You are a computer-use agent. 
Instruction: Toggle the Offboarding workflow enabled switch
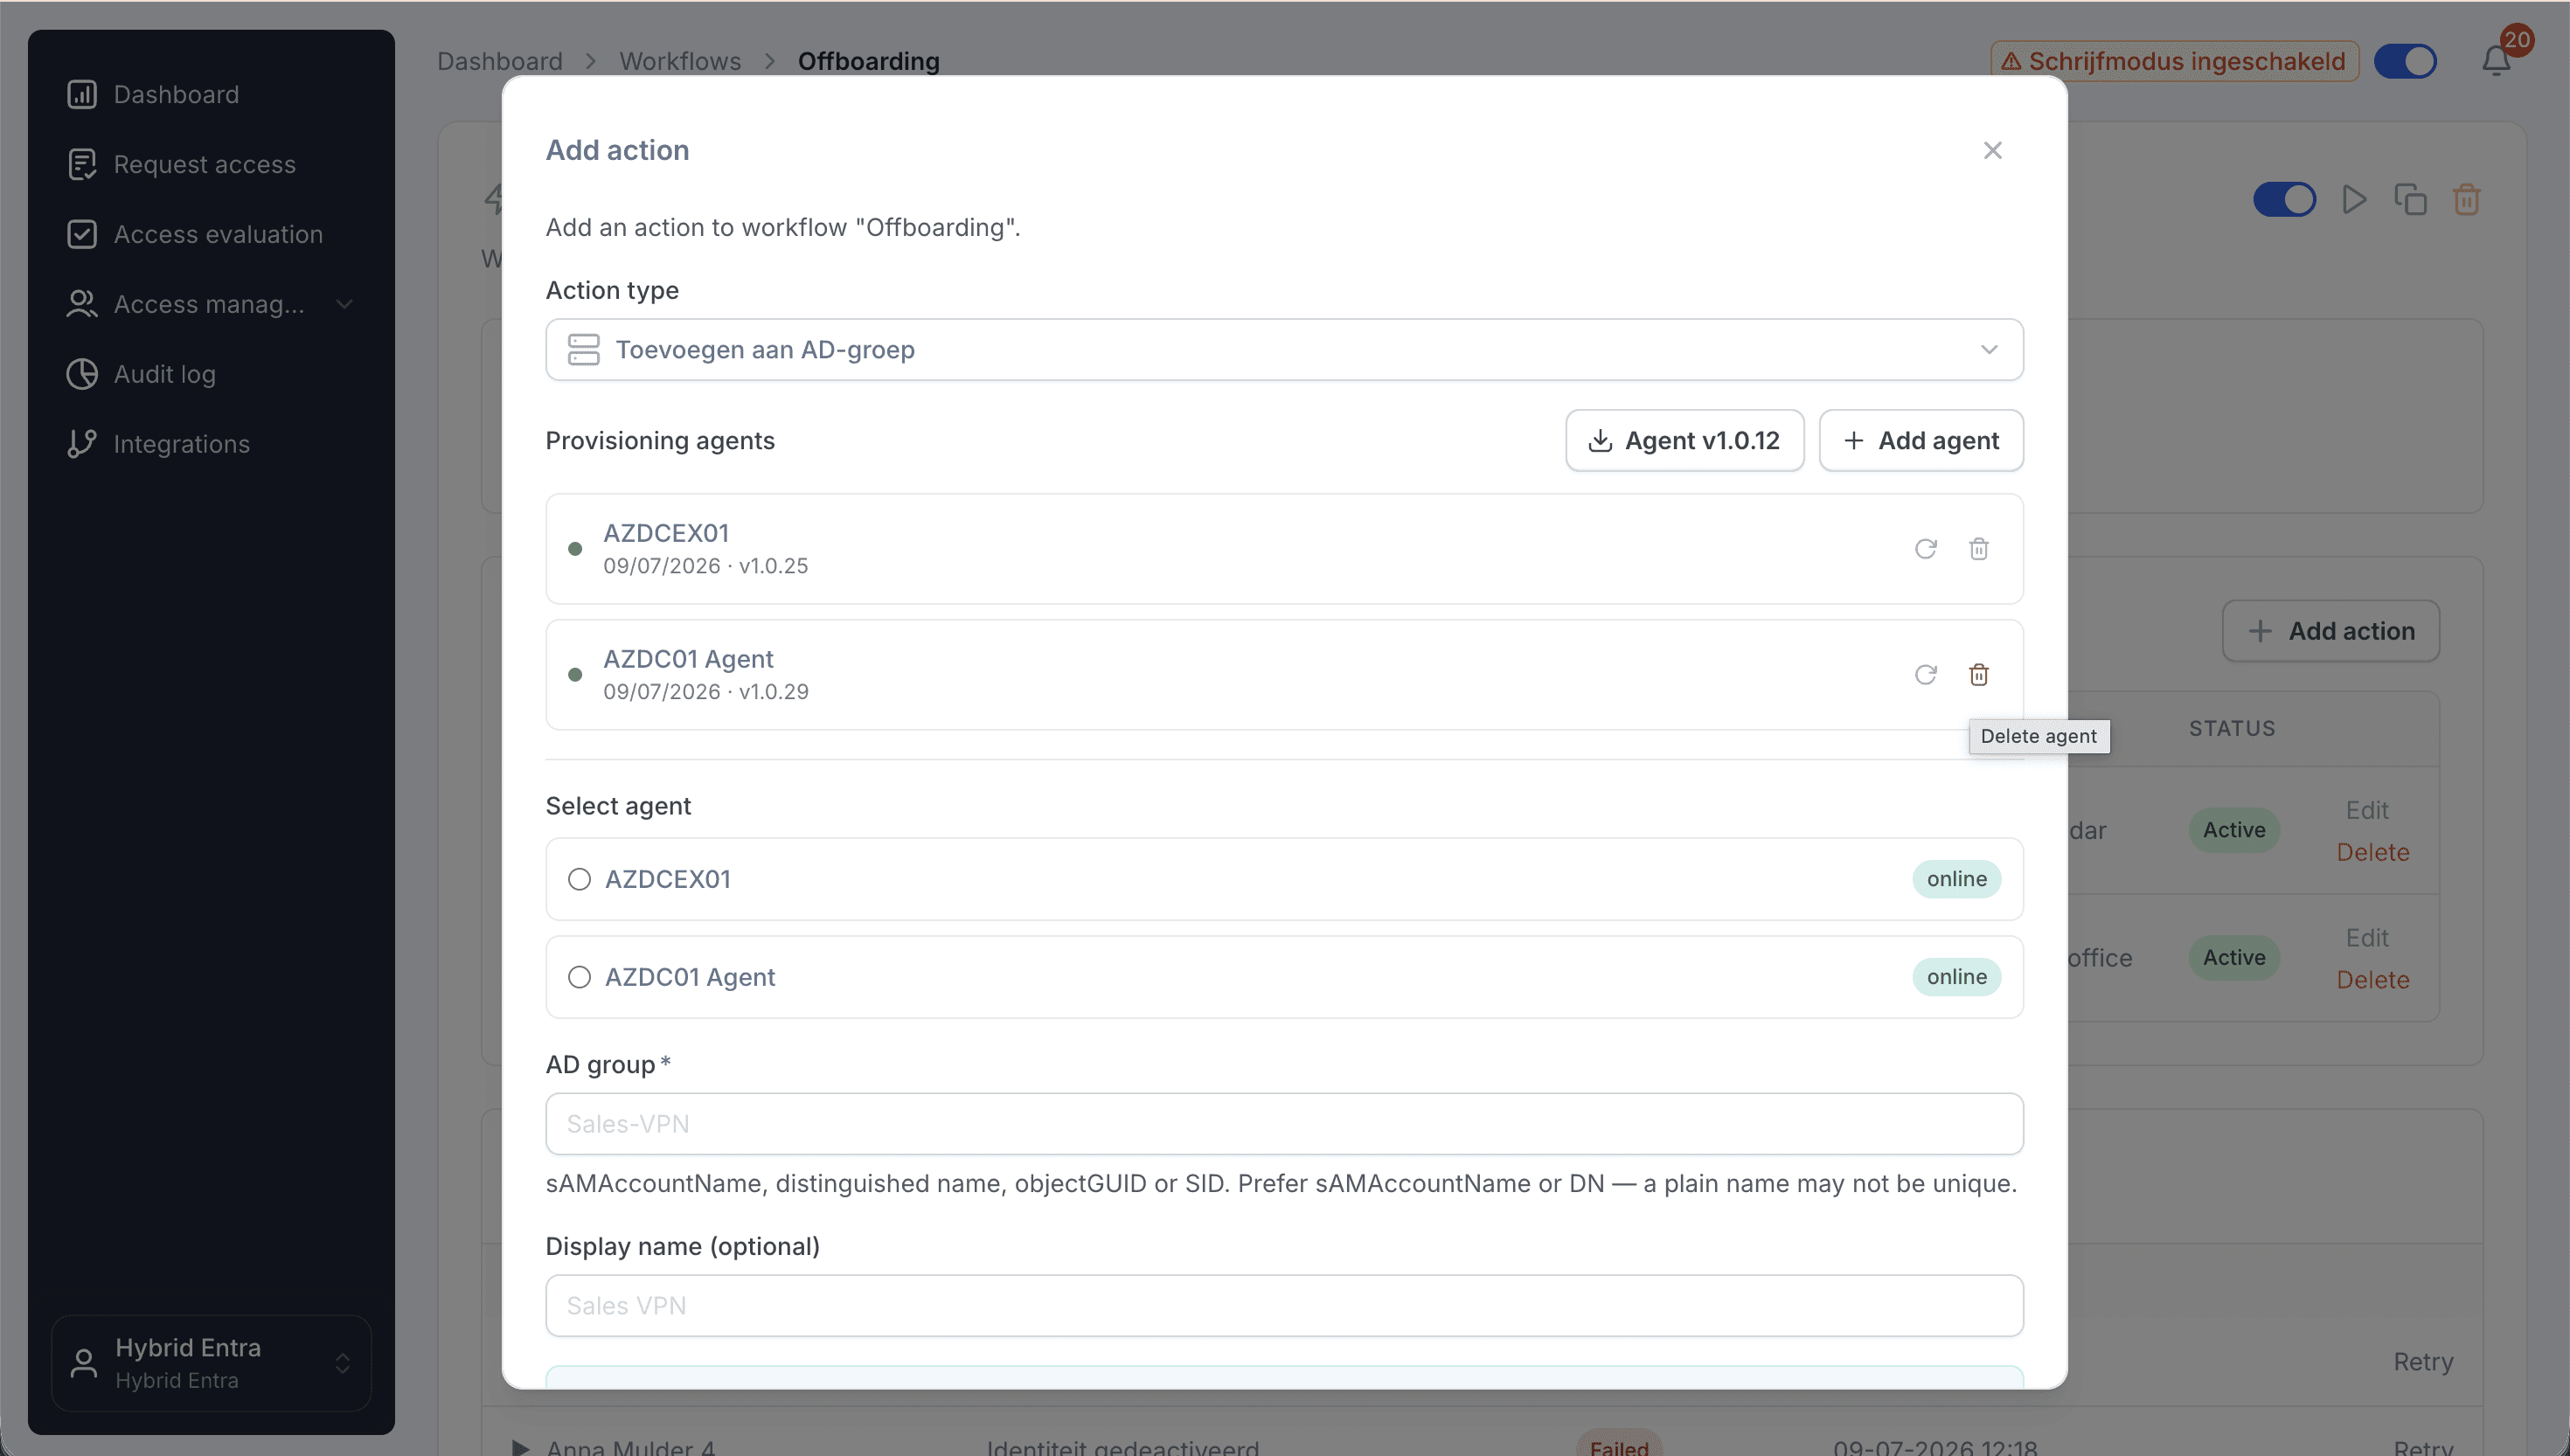[2284, 199]
